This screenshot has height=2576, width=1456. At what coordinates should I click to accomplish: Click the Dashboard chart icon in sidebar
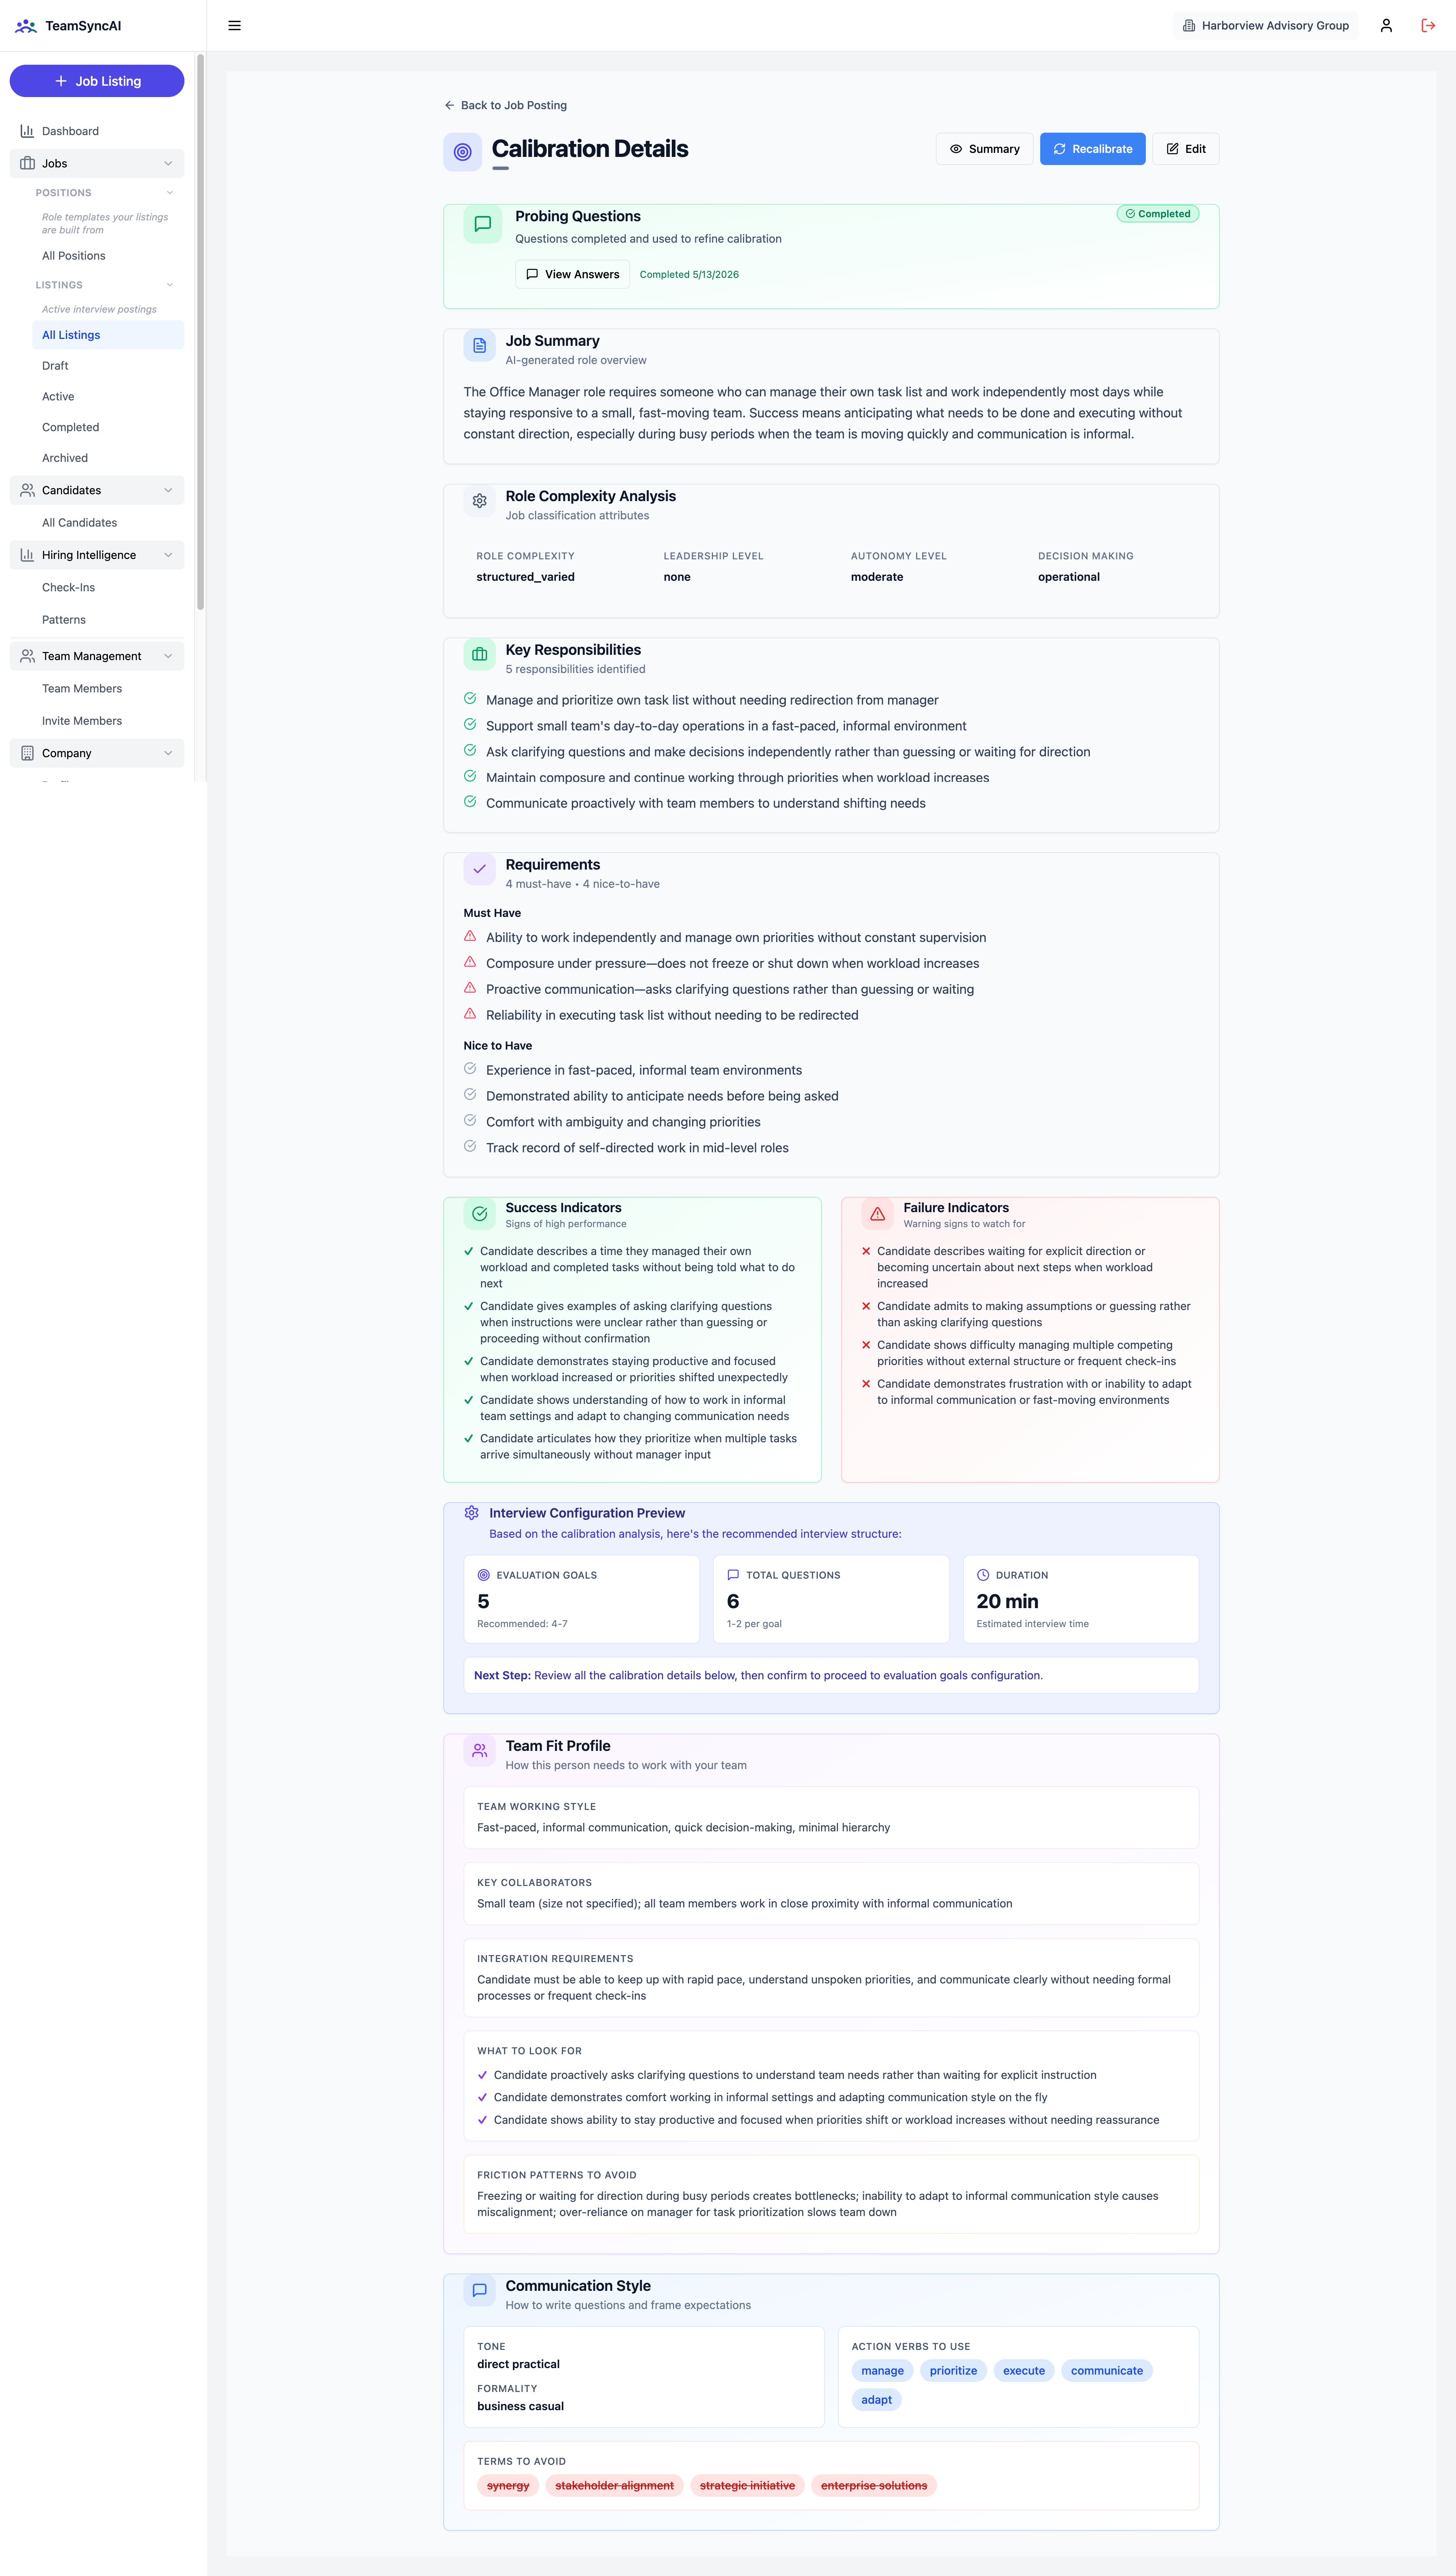[x=27, y=131]
